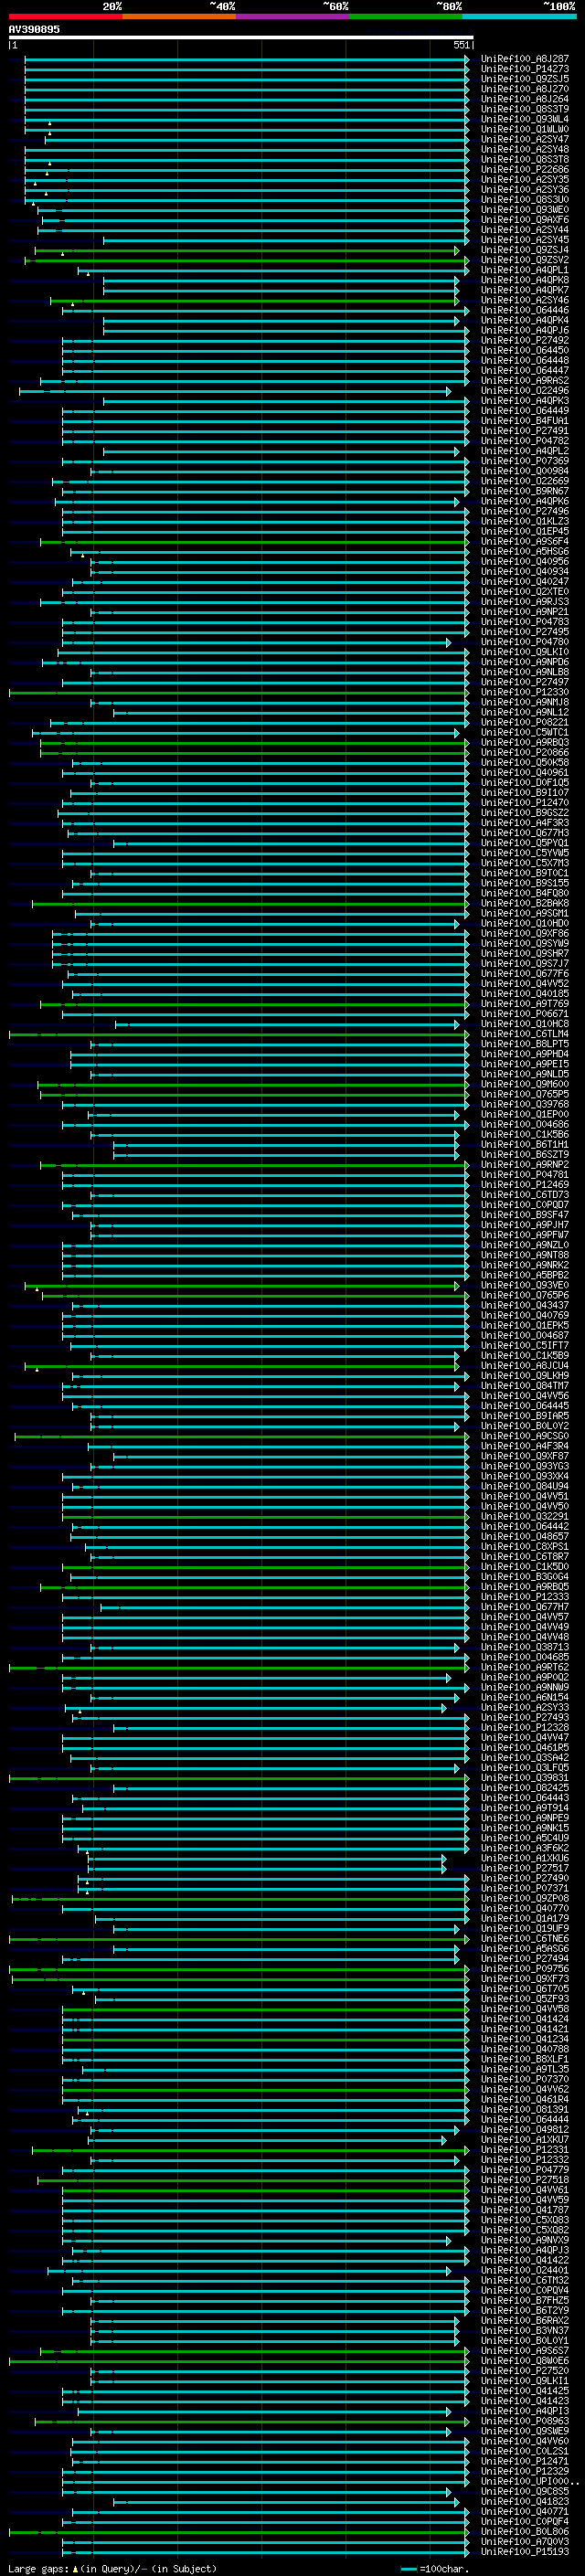Select the UniRef100_A9PJH7 label
The image size is (585, 2576).
[525, 1225]
